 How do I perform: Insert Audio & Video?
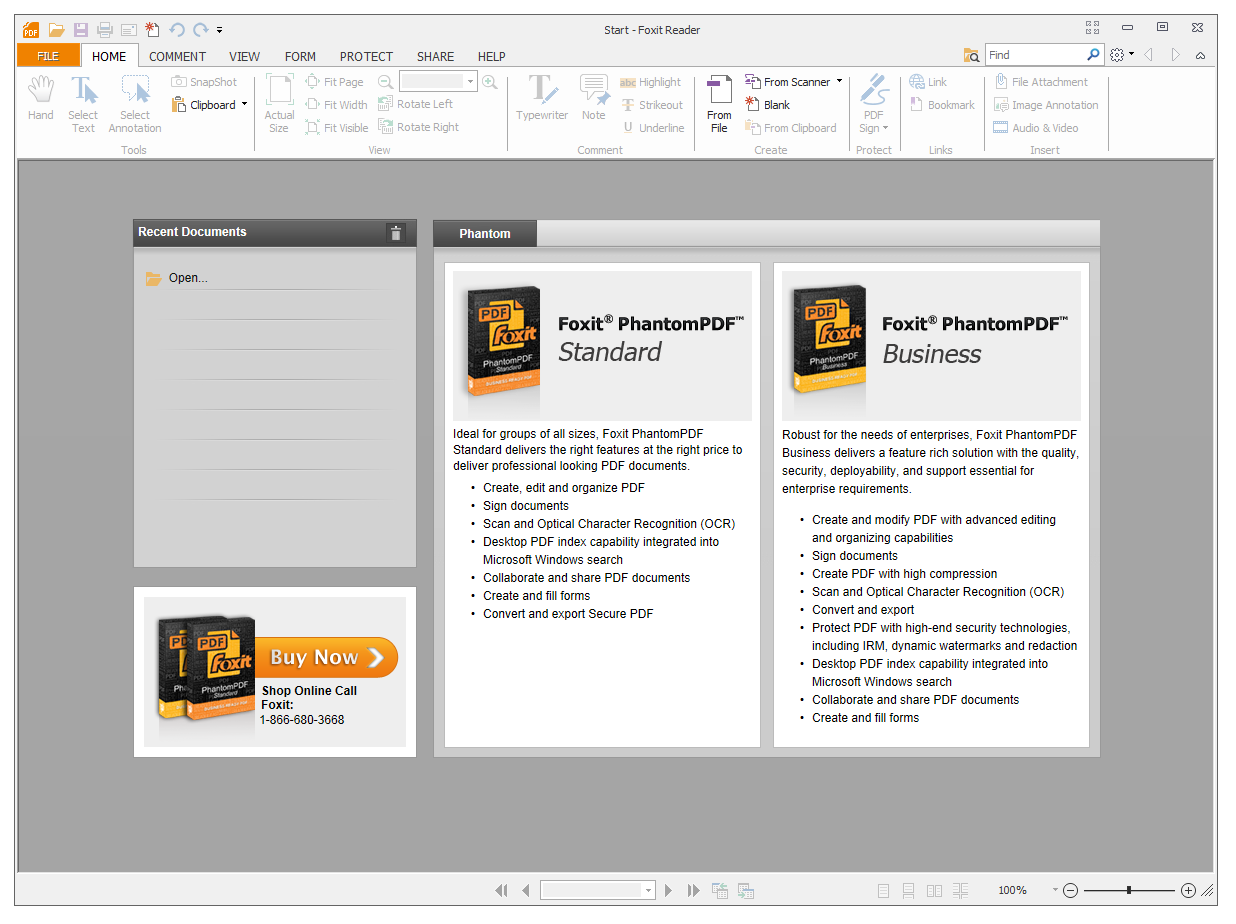point(1036,128)
